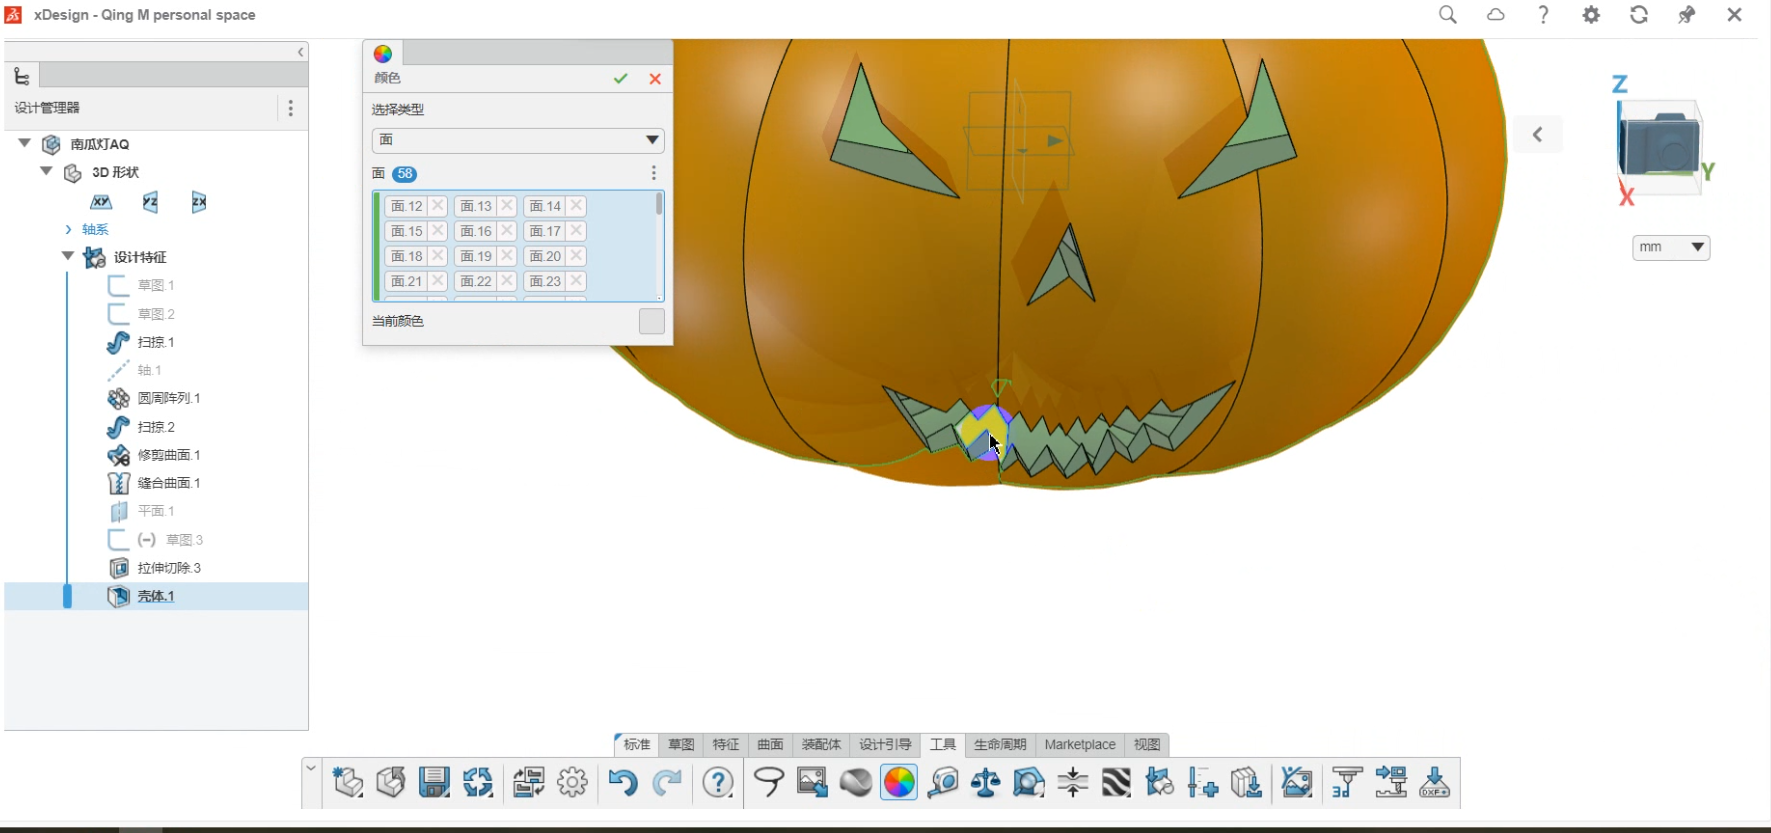Click the pin icon in the top bar
Viewport: 1771px width, 833px height.
click(x=1687, y=15)
